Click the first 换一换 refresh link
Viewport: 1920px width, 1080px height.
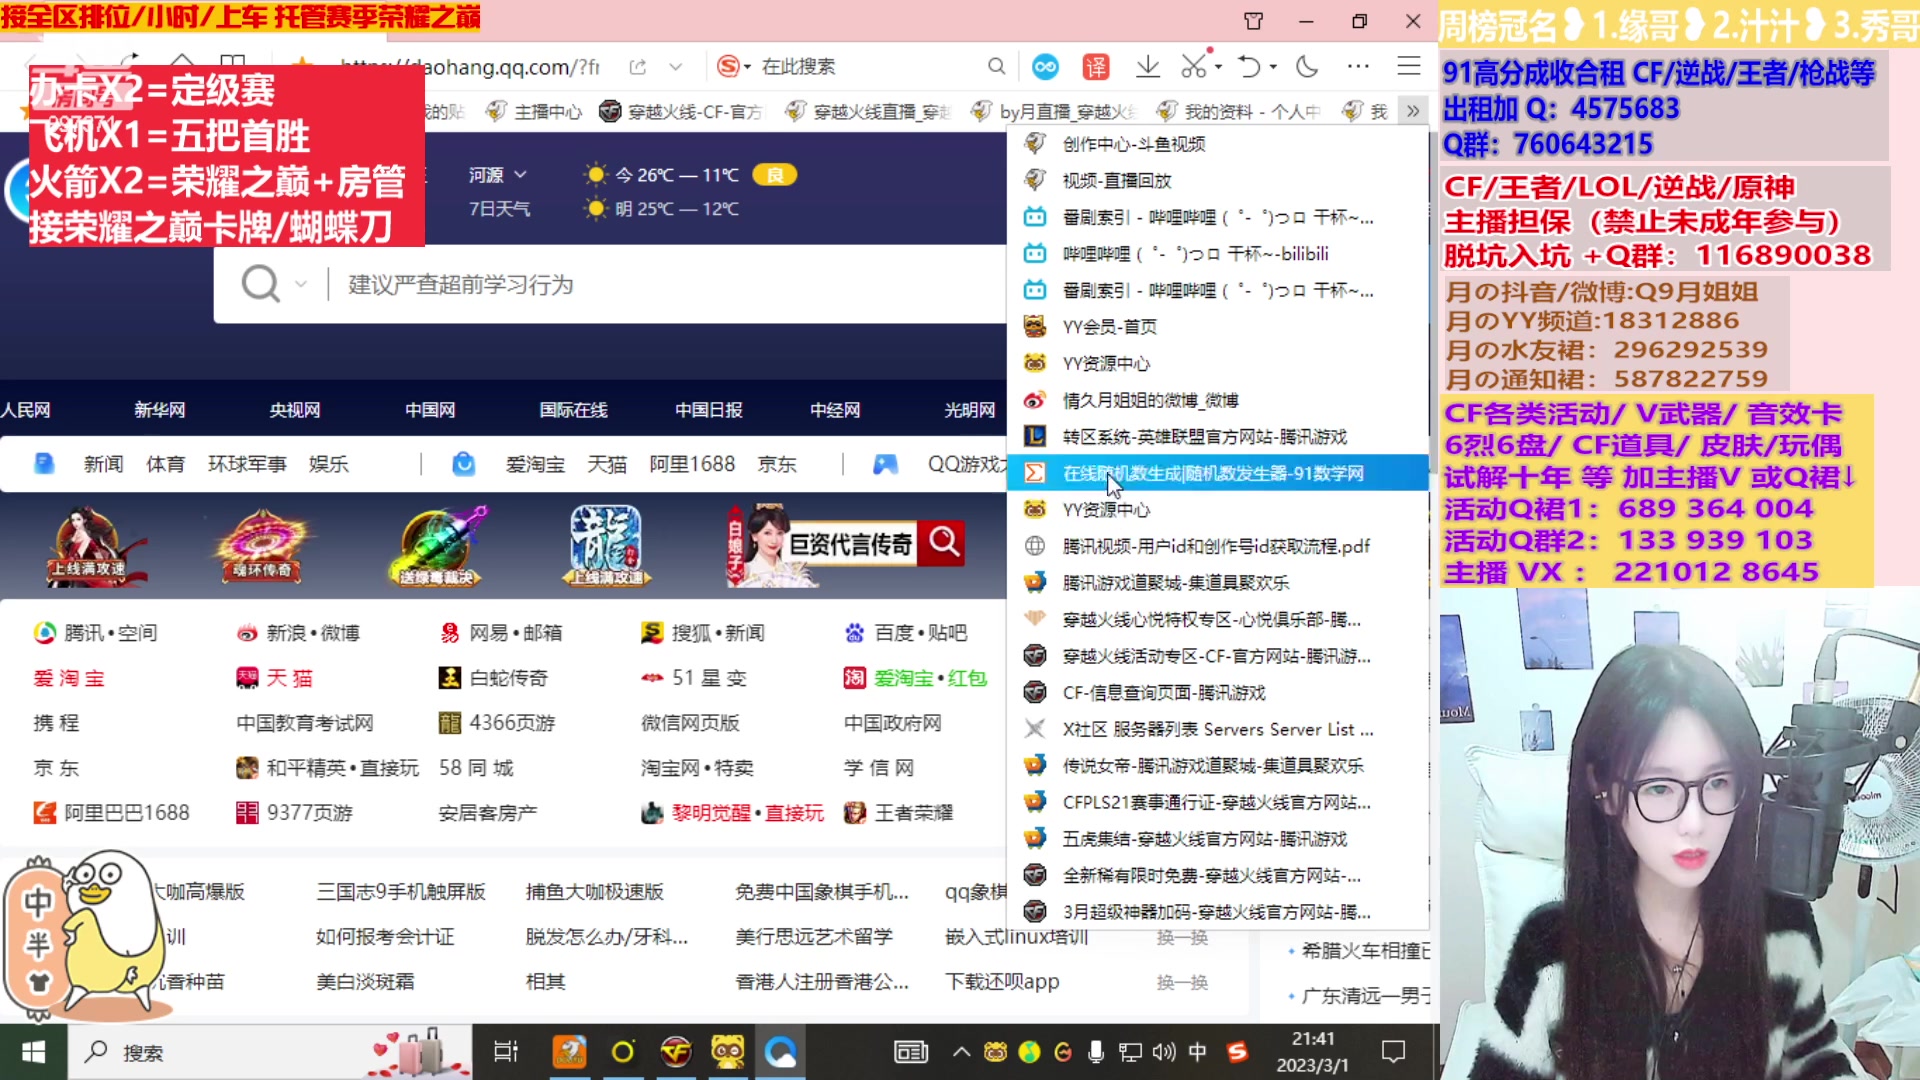point(1182,937)
